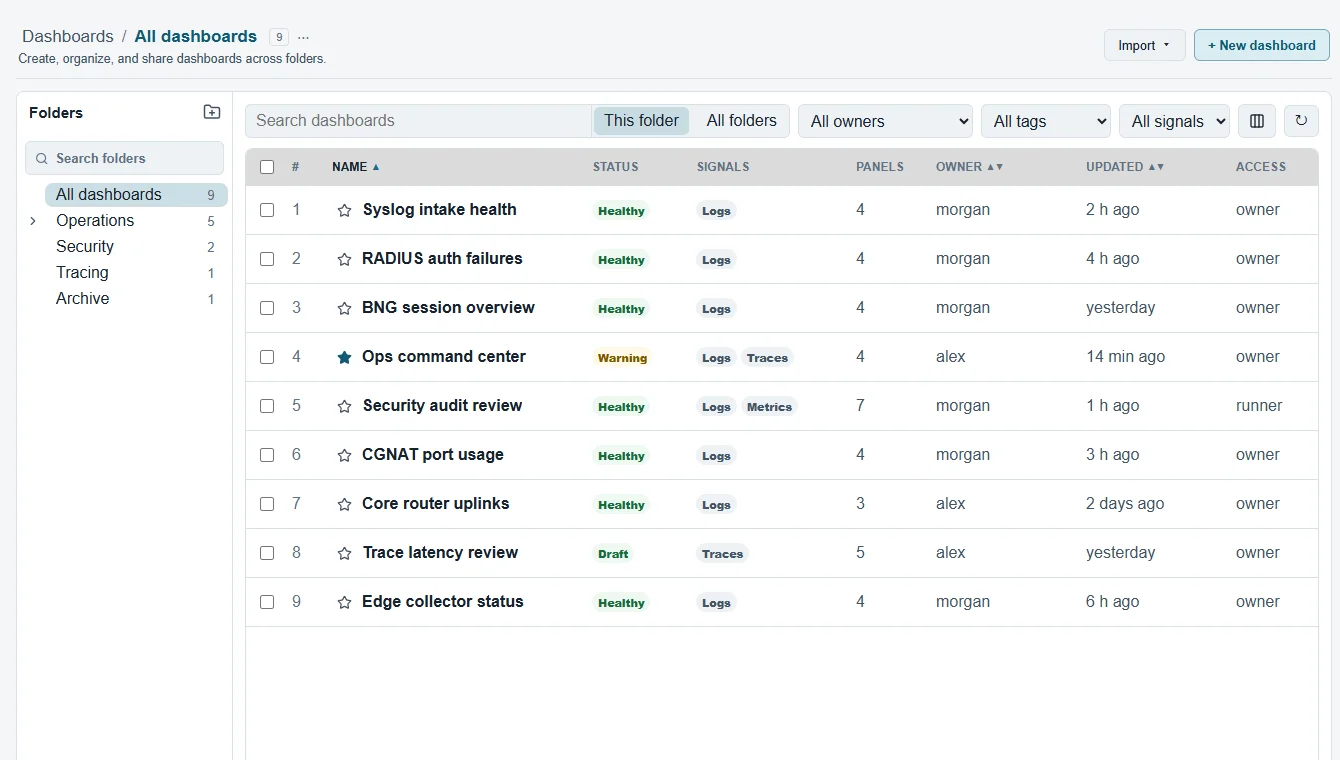
Task: Click the Warning status badge for Ops command center
Action: (x=622, y=358)
